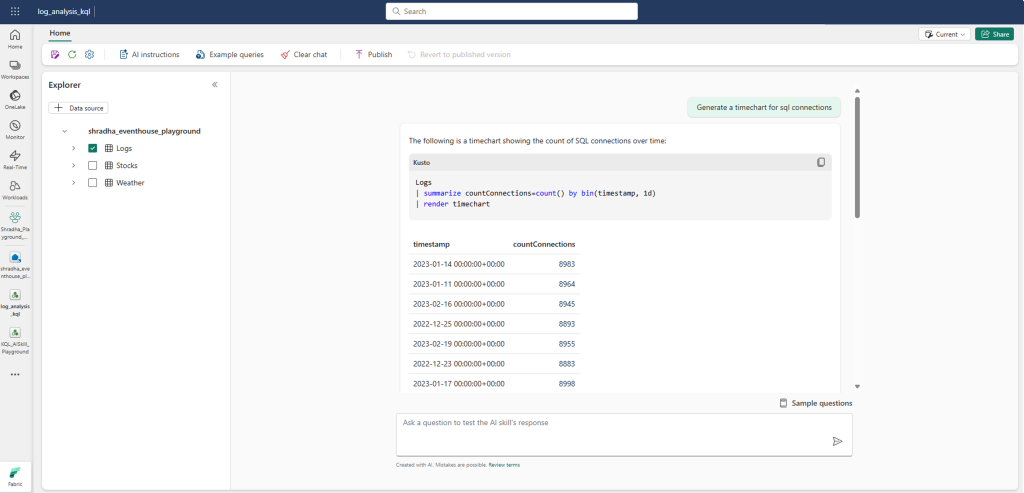Open the settings gear in toolbar
Image resolution: width=1024 pixels, height=493 pixels.
(x=89, y=55)
